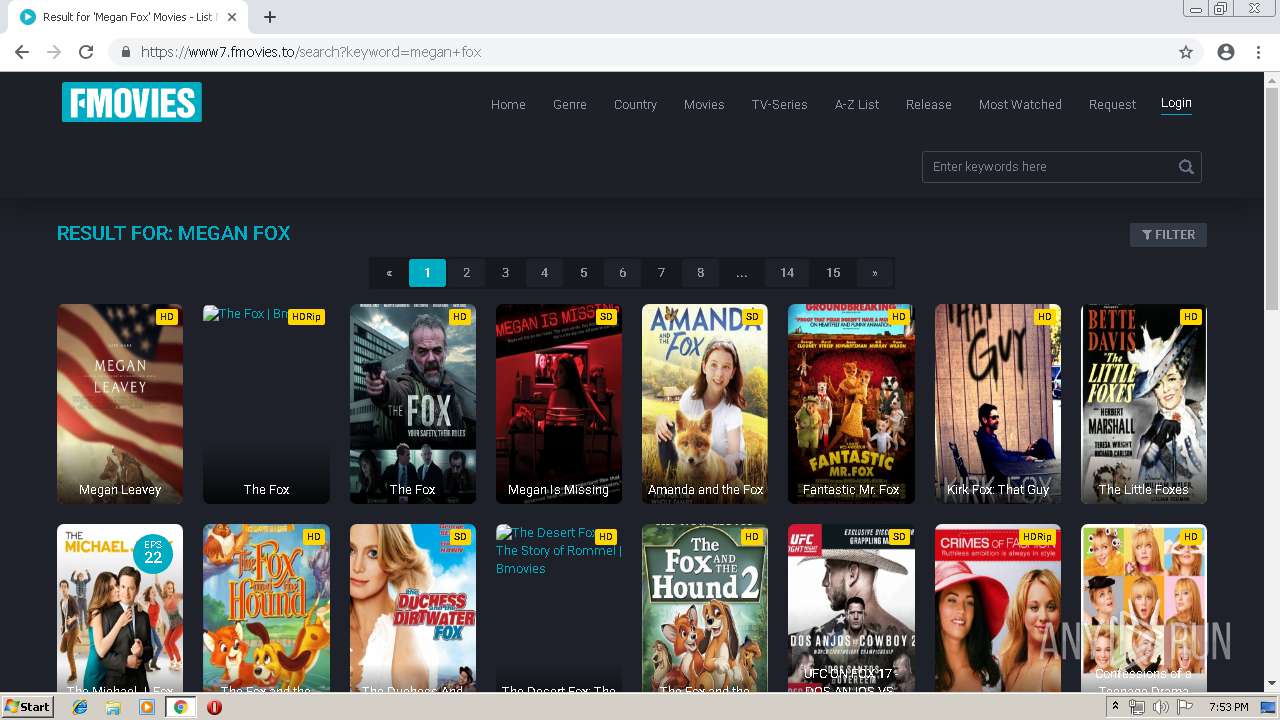Viewport: 1280px width, 720px height.
Task: Show hidden tray icons
Action: (x=1115, y=707)
